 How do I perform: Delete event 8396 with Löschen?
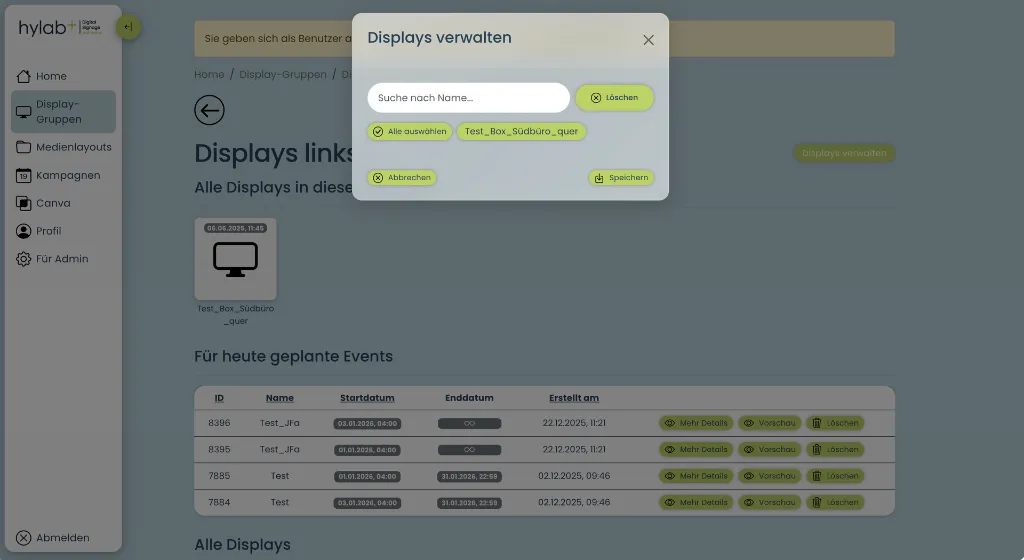click(x=835, y=423)
